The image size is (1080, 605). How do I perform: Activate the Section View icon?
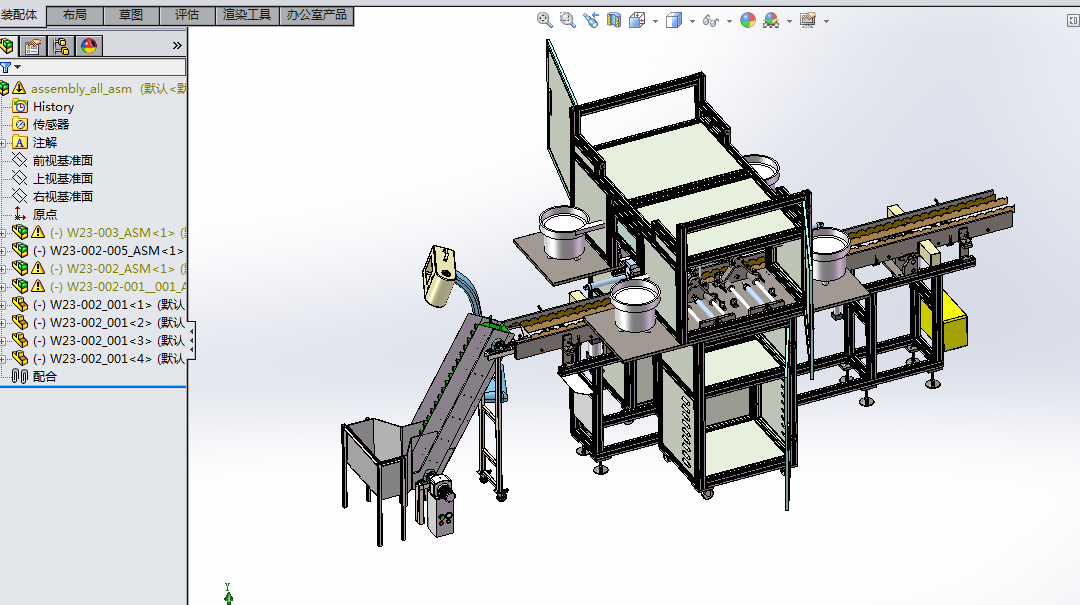click(614, 20)
